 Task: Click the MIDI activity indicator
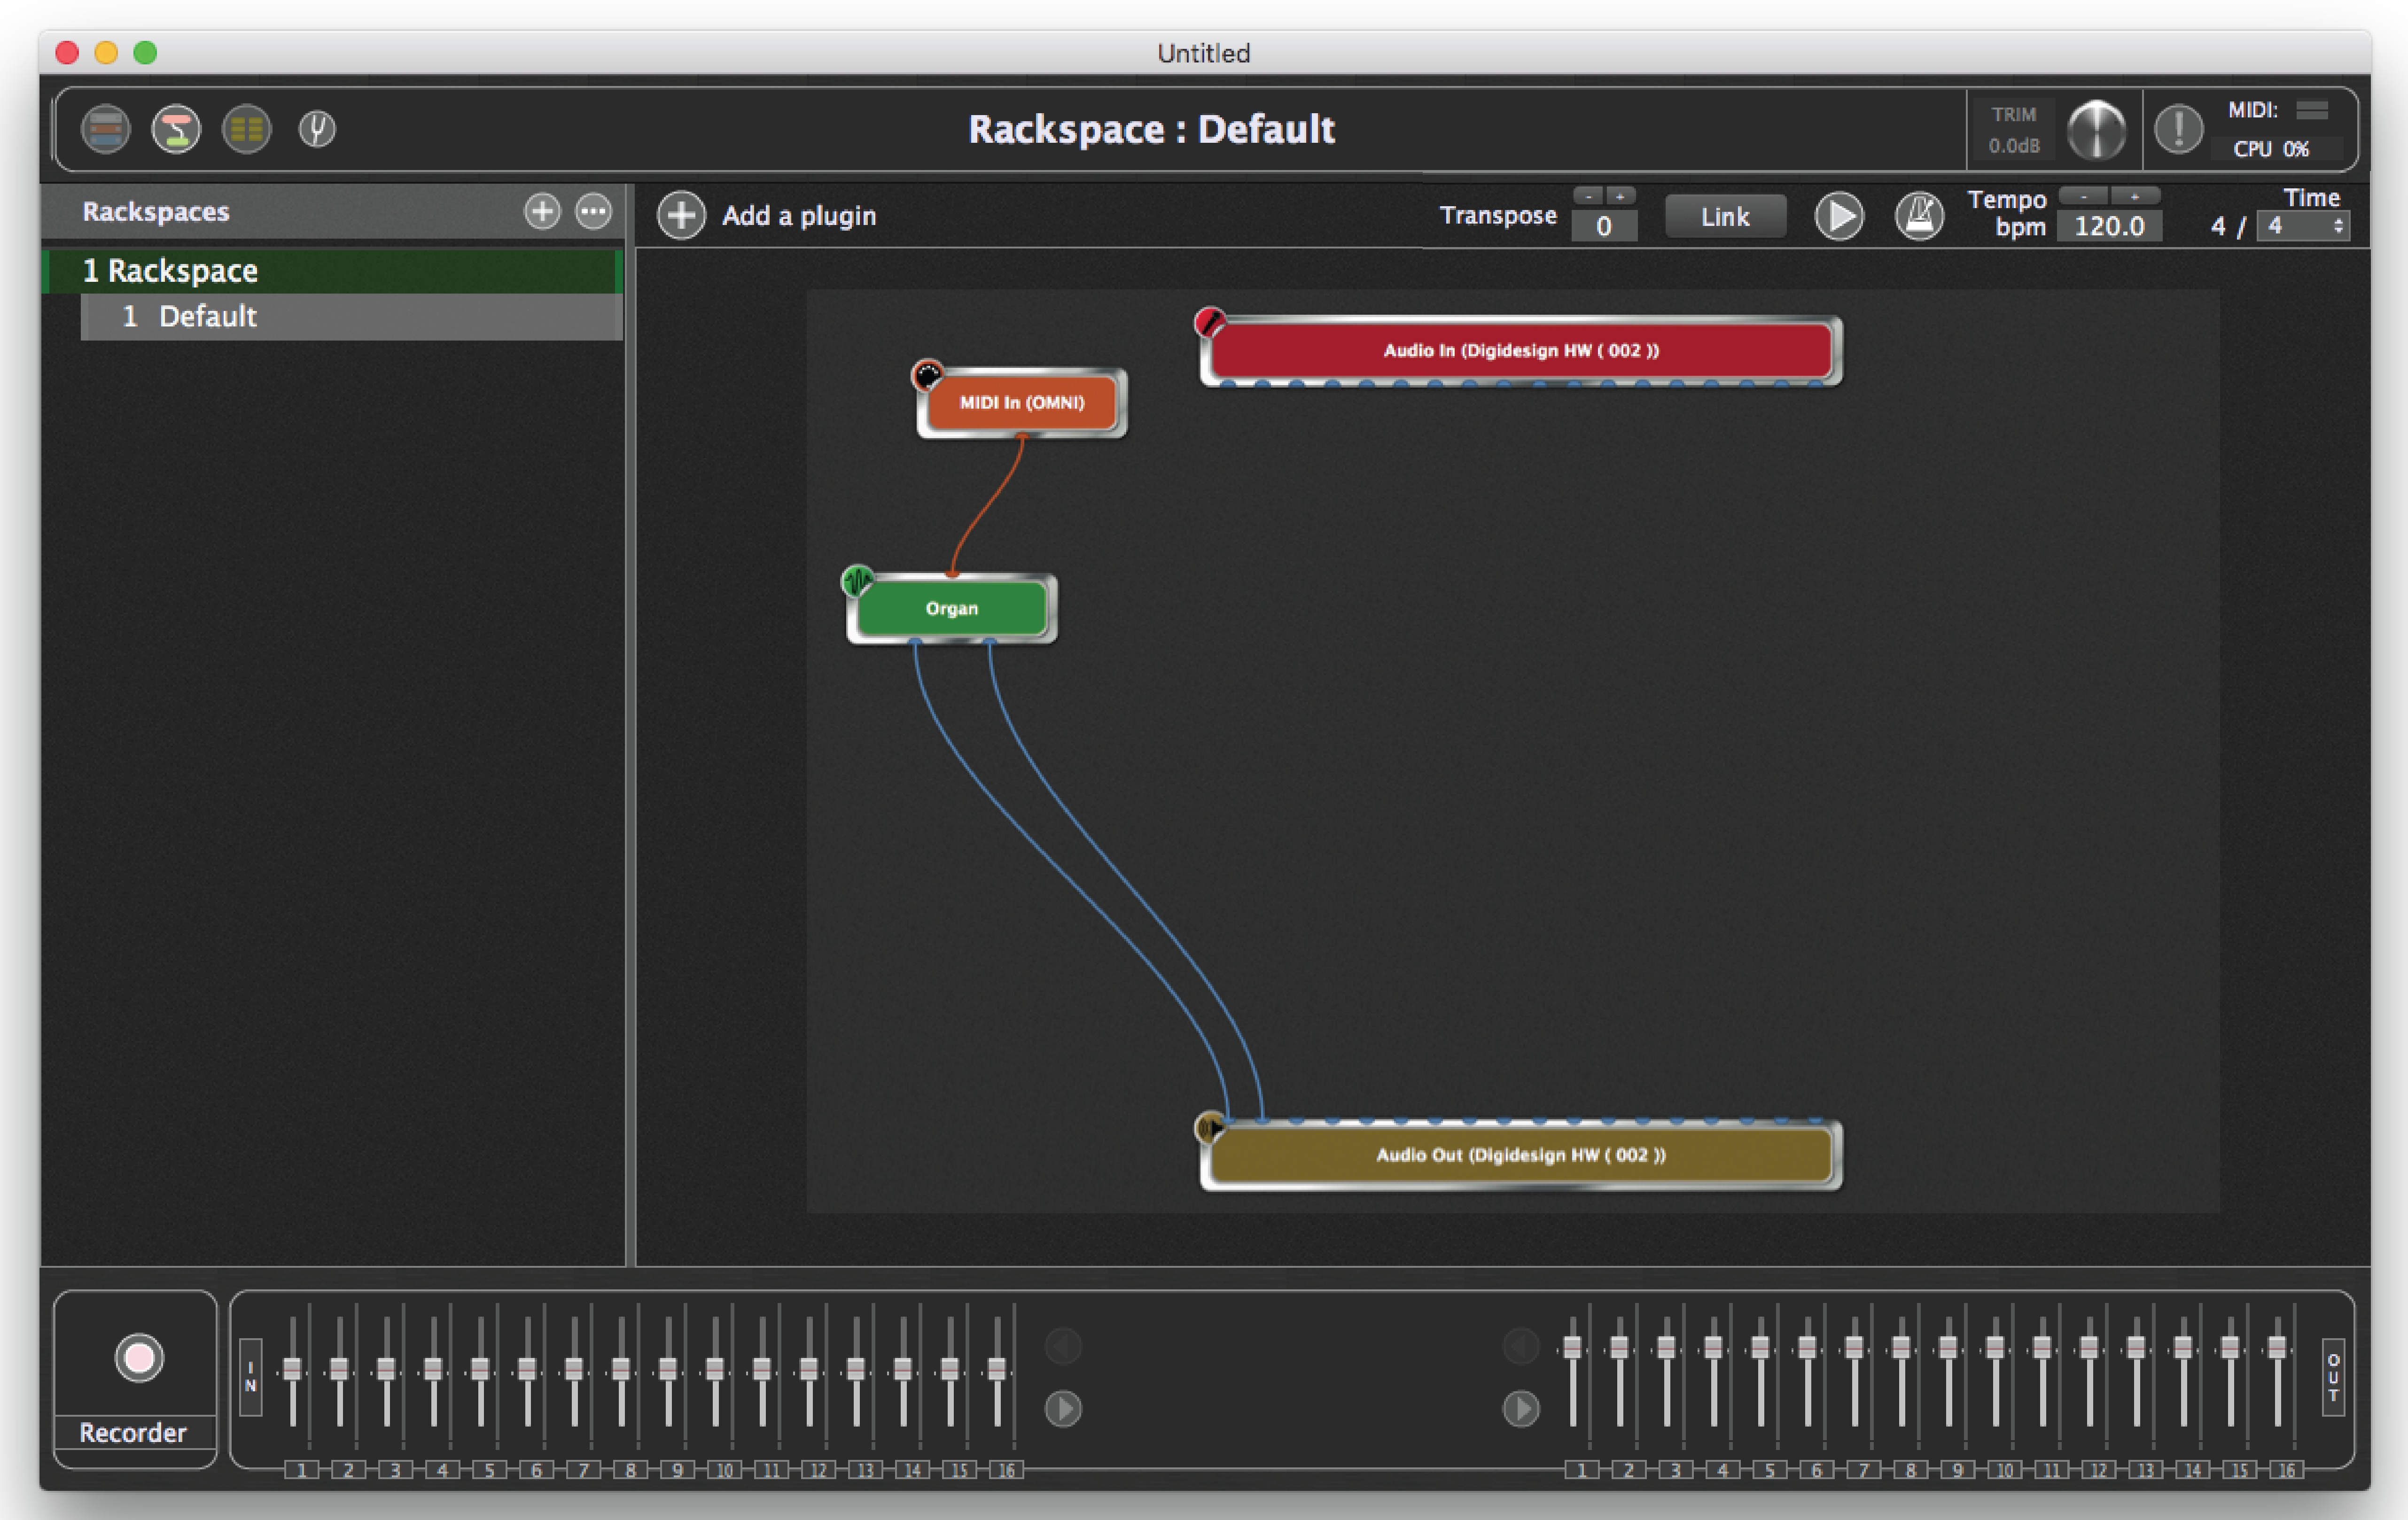point(2311,109)
